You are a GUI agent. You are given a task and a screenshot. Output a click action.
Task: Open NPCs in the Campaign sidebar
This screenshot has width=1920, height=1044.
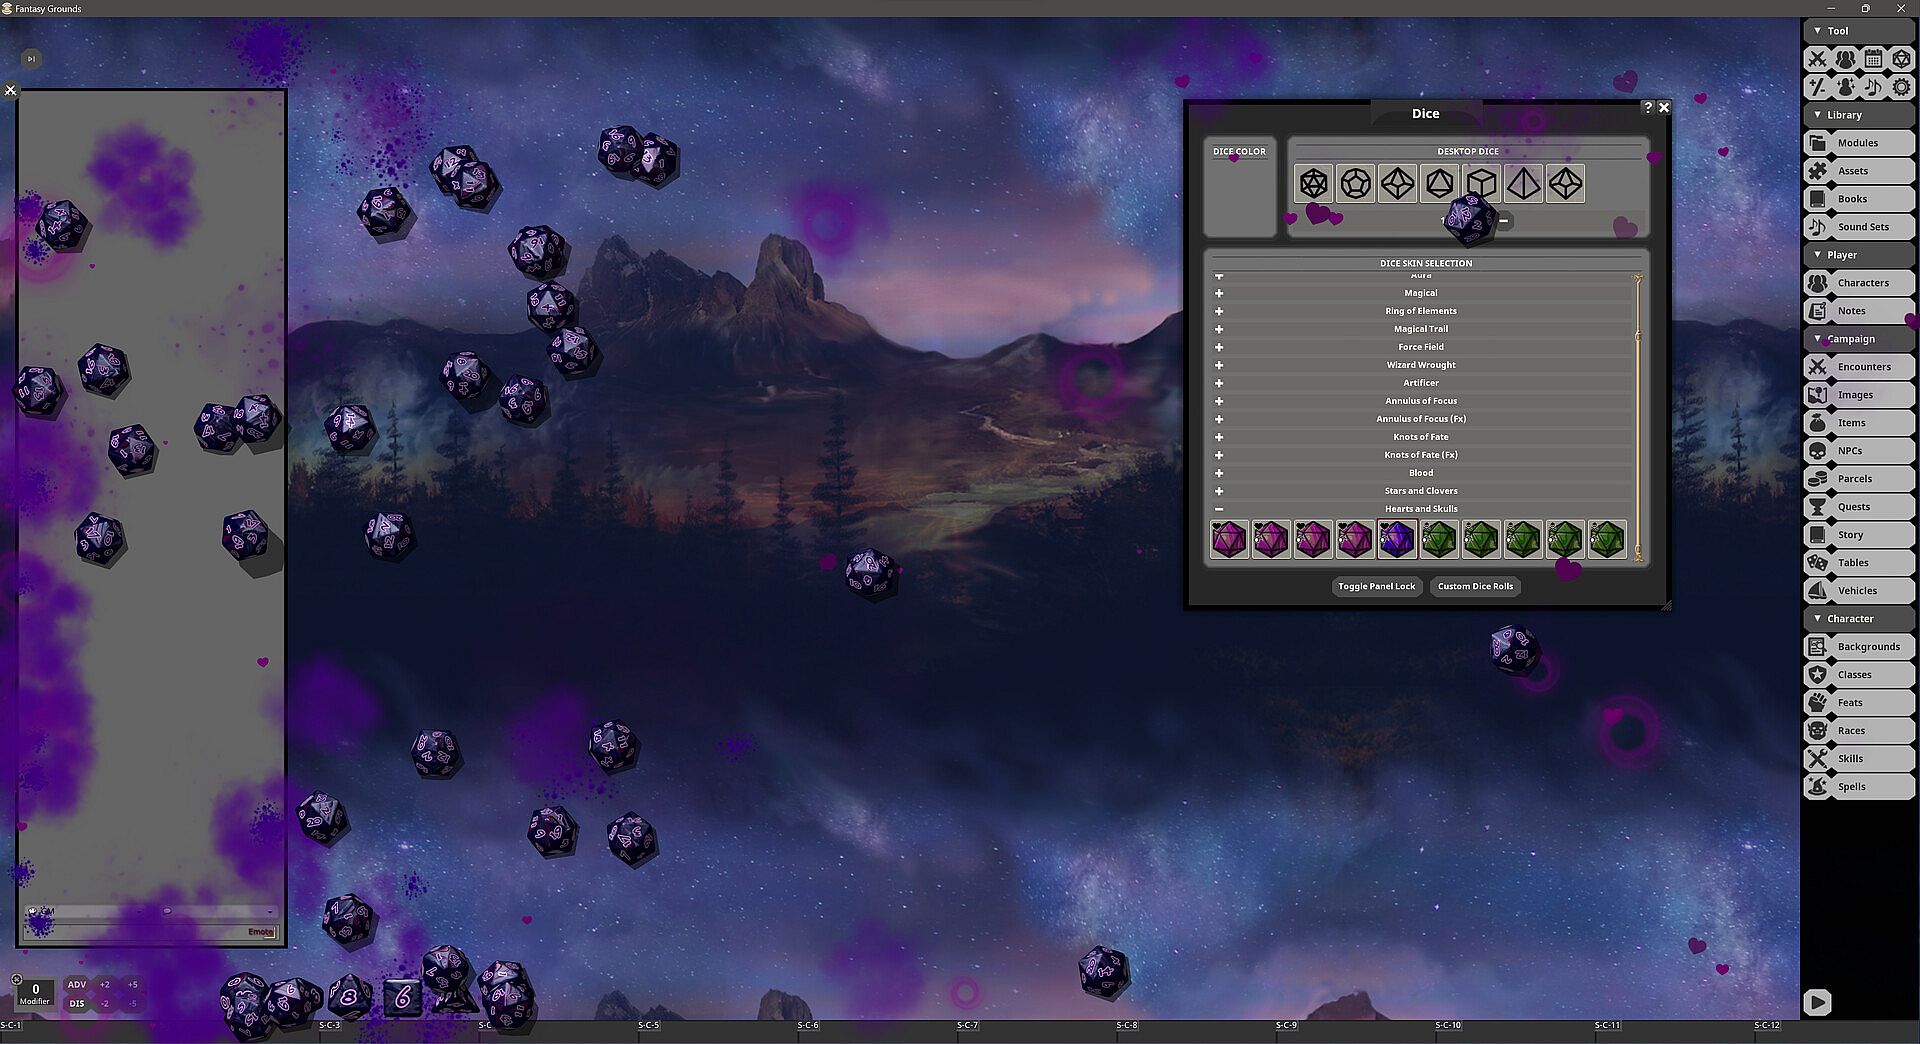1859,451
